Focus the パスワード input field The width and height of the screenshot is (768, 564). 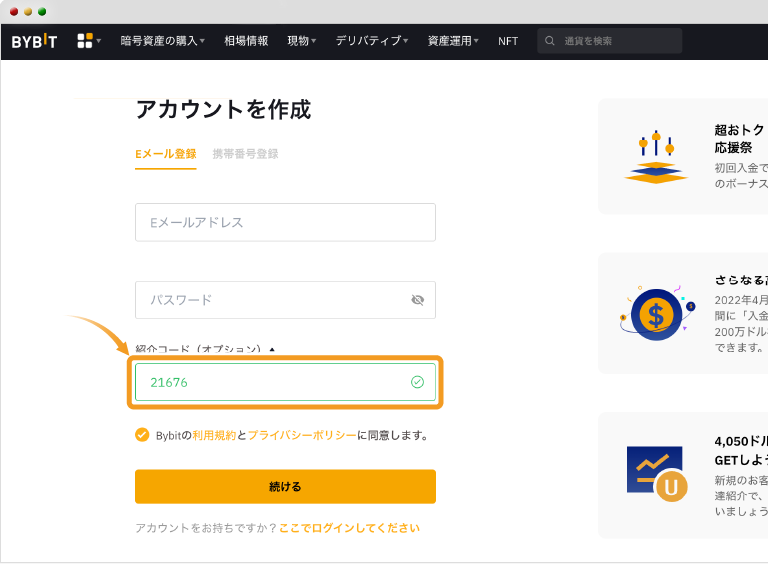(x=286, y=300)
